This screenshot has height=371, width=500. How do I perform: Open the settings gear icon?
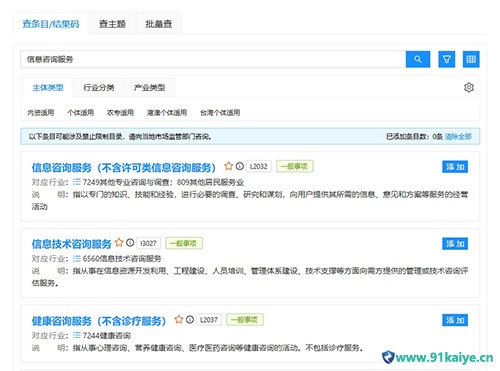[x=469, y=87]
